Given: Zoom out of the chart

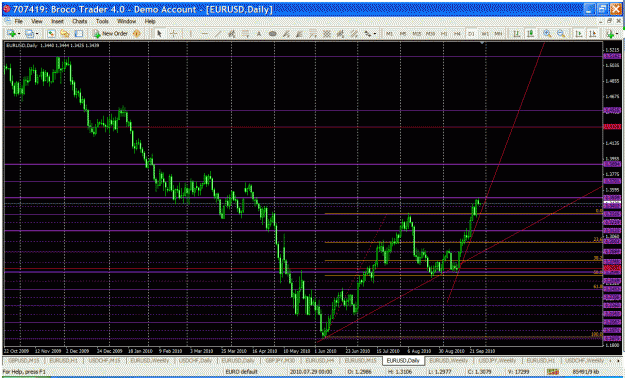Looking at the screenshot, I should pyautogui.click(x=561, y=34).
